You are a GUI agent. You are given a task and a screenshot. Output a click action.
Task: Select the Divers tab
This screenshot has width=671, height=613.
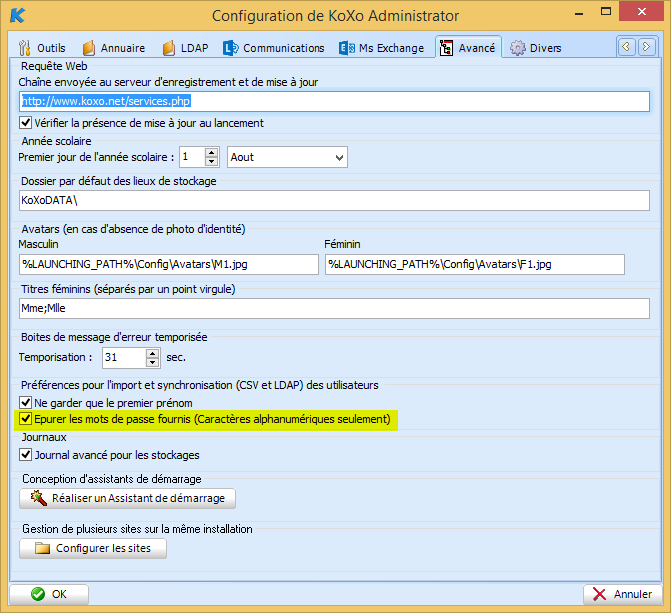click(x=536, y=48)
